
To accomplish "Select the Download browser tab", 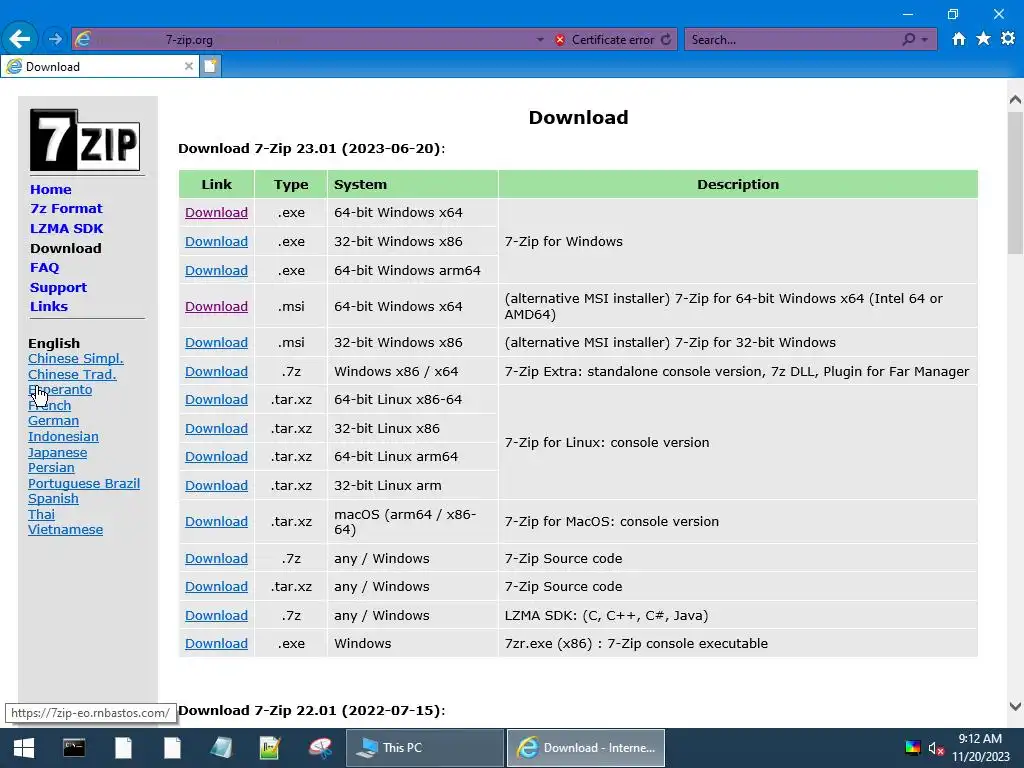I will 99,67.
